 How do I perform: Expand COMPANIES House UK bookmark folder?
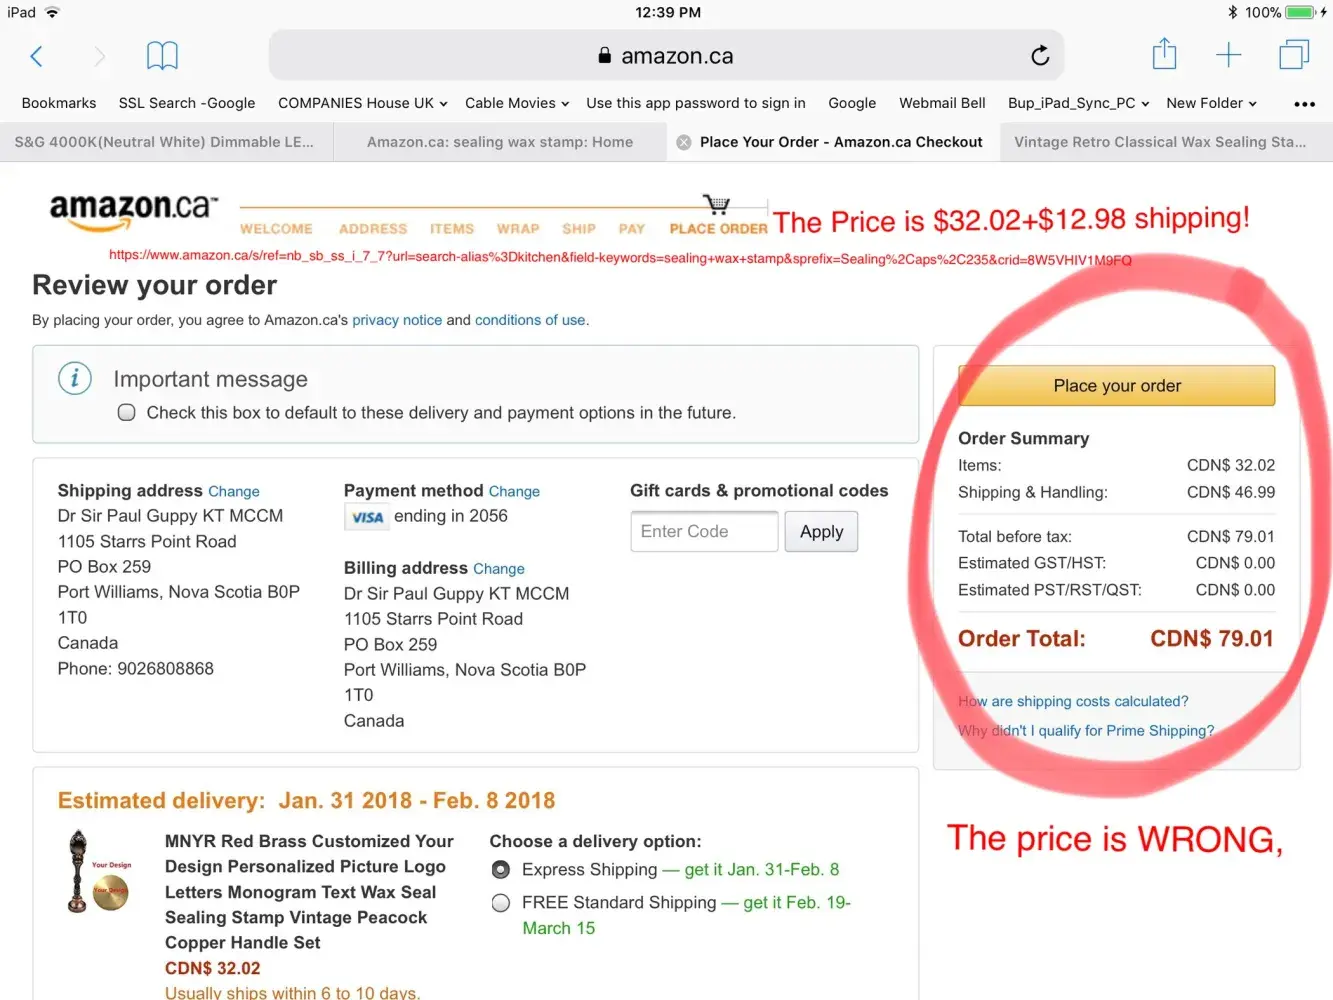pos(362,103)
